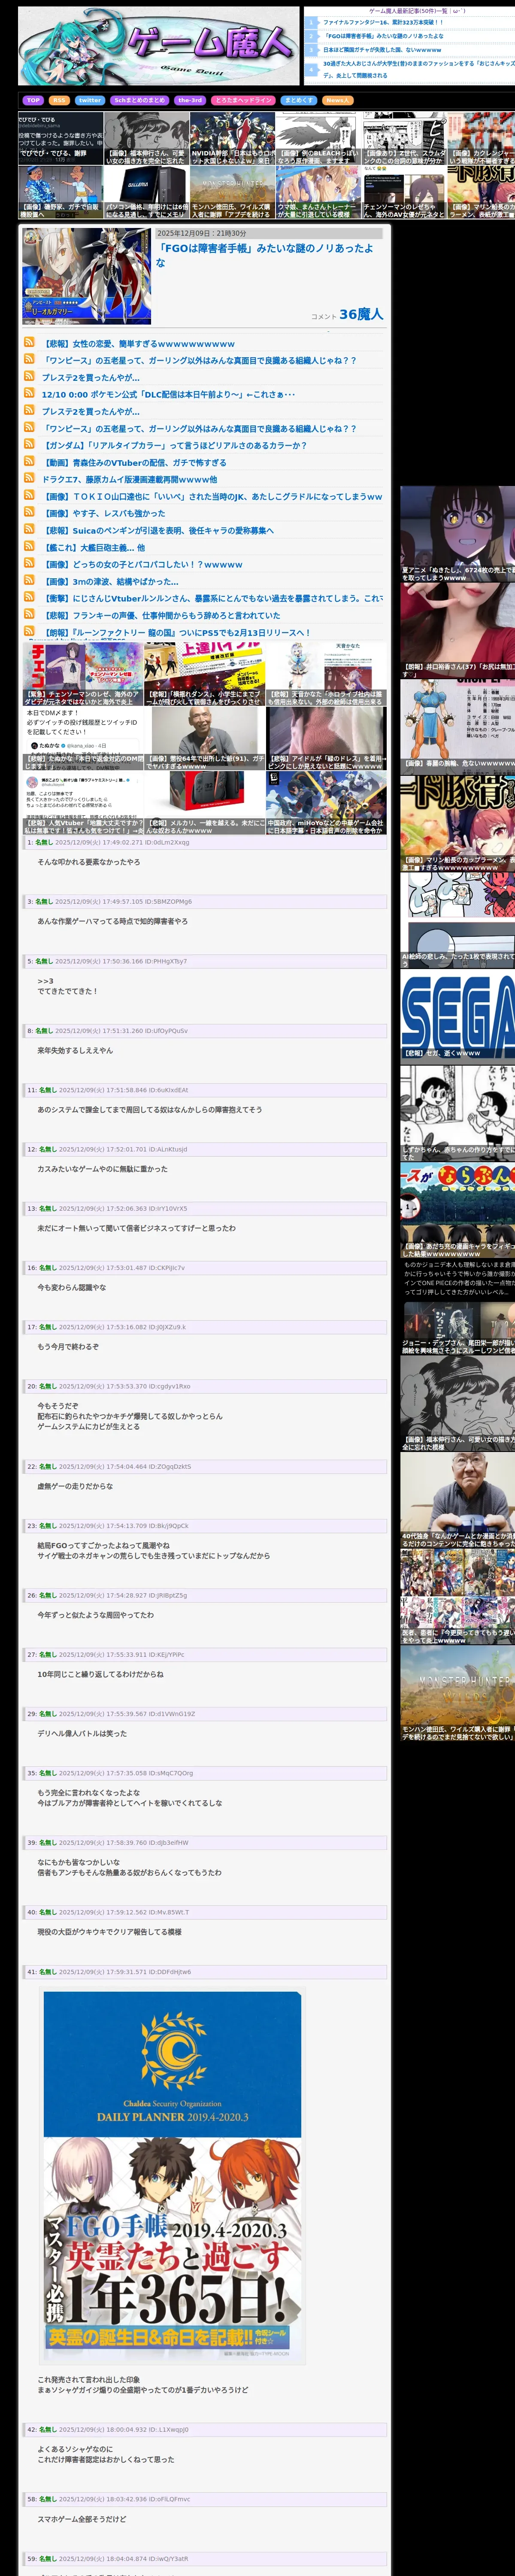
Task: Click RSS icon beside にじさんじVtuberルンルン headline
Action: [x=30, y=597]
